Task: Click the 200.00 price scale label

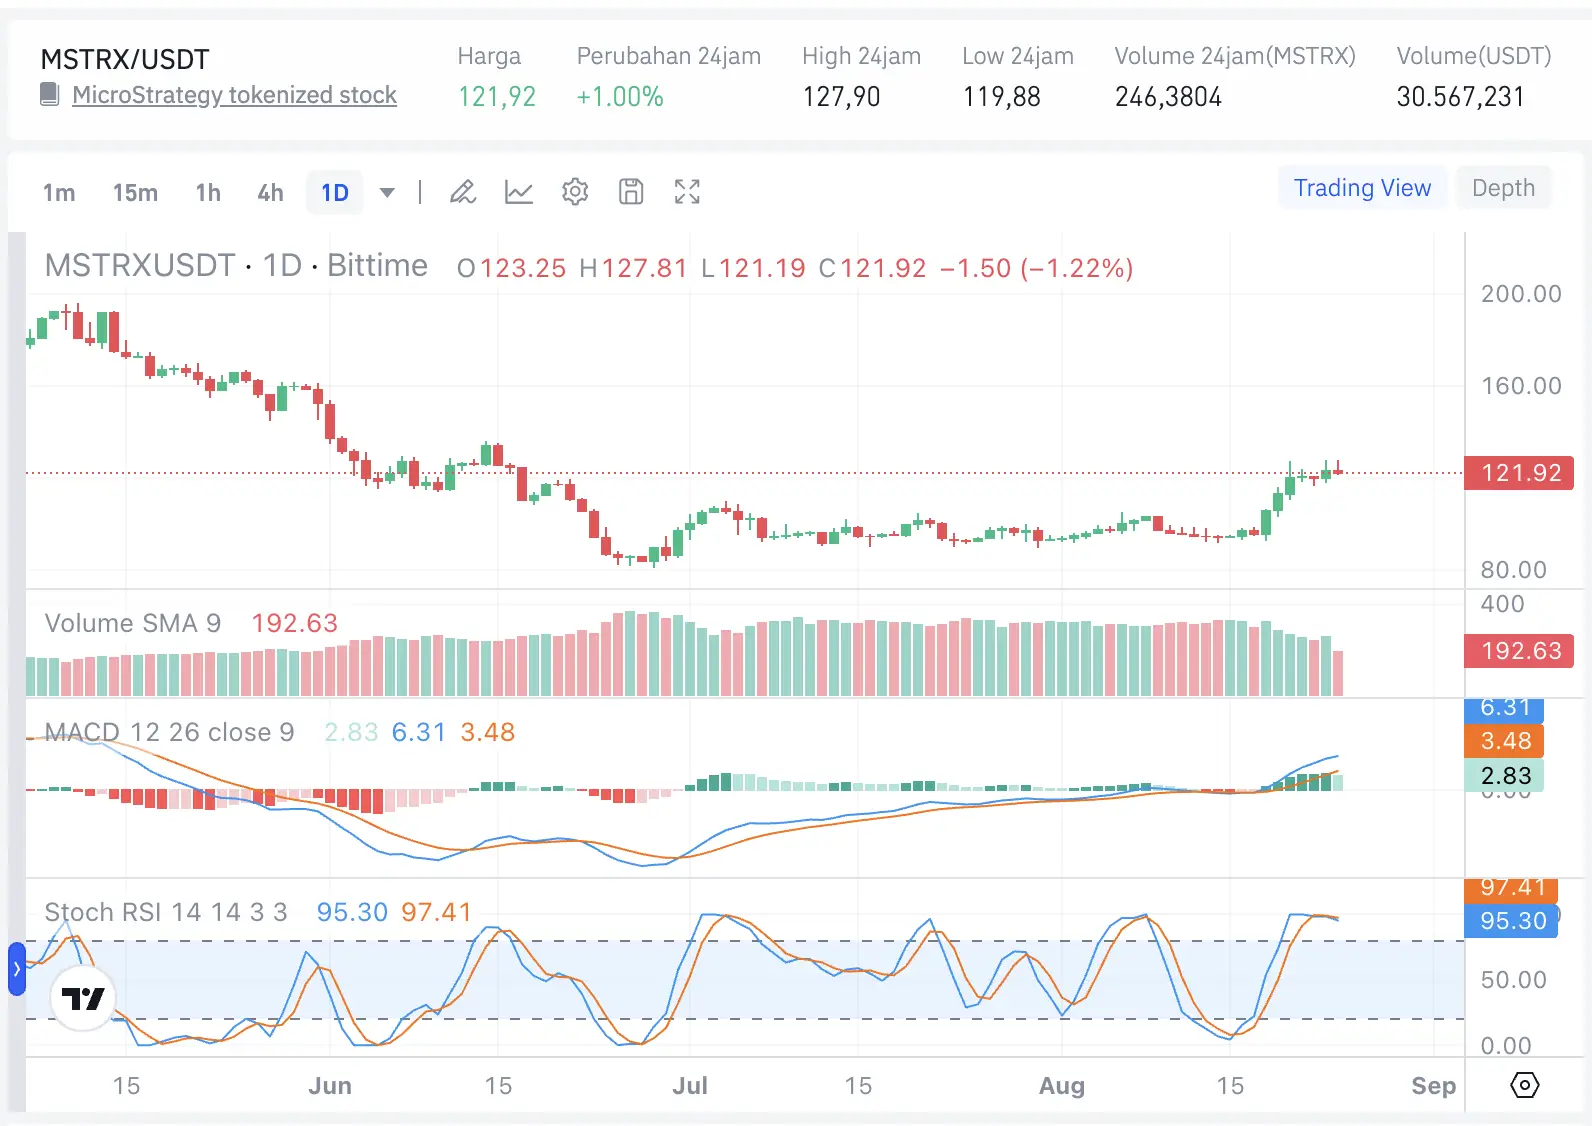Action: pyautogui.click(x=1521, y=294)
